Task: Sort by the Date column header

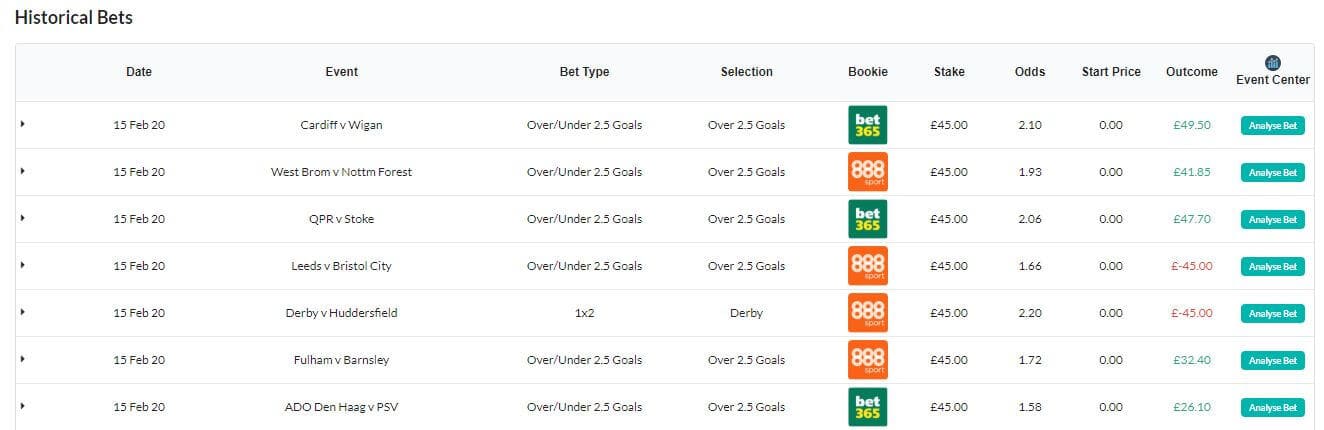Action: [139, 72]
